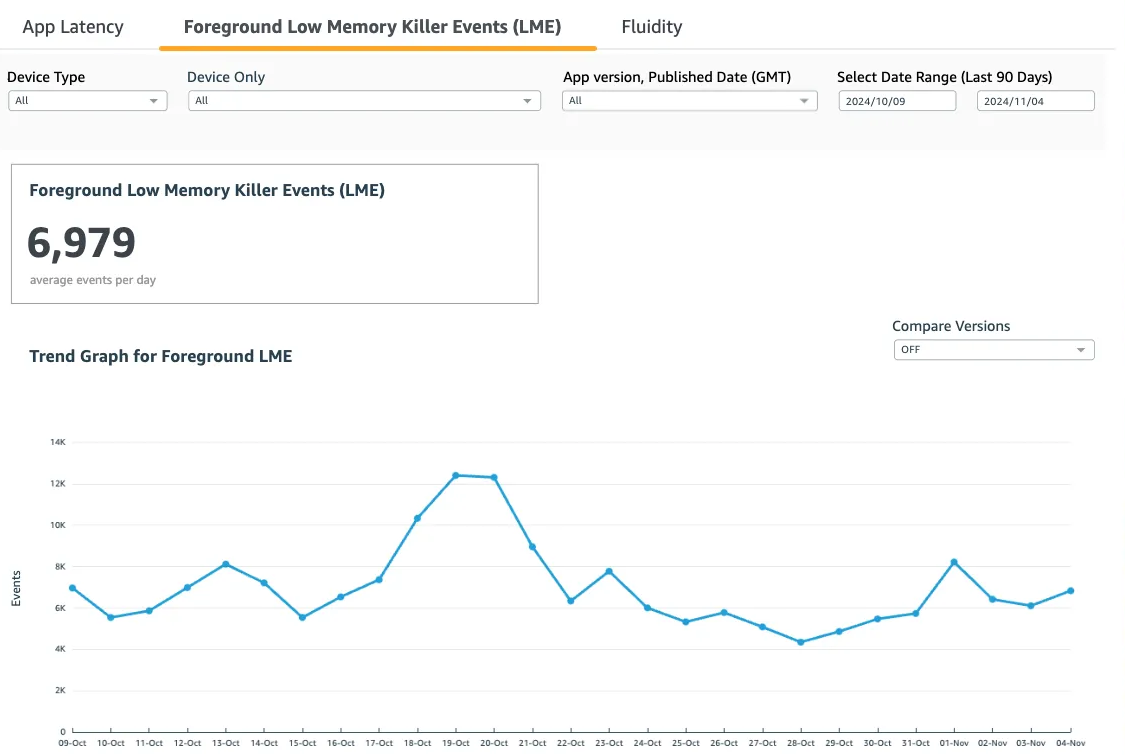Screen dimensions: 1125x755
Task: Select the Foreground Low Memory Killer Events tab
Action: click(x=372, y=27)
